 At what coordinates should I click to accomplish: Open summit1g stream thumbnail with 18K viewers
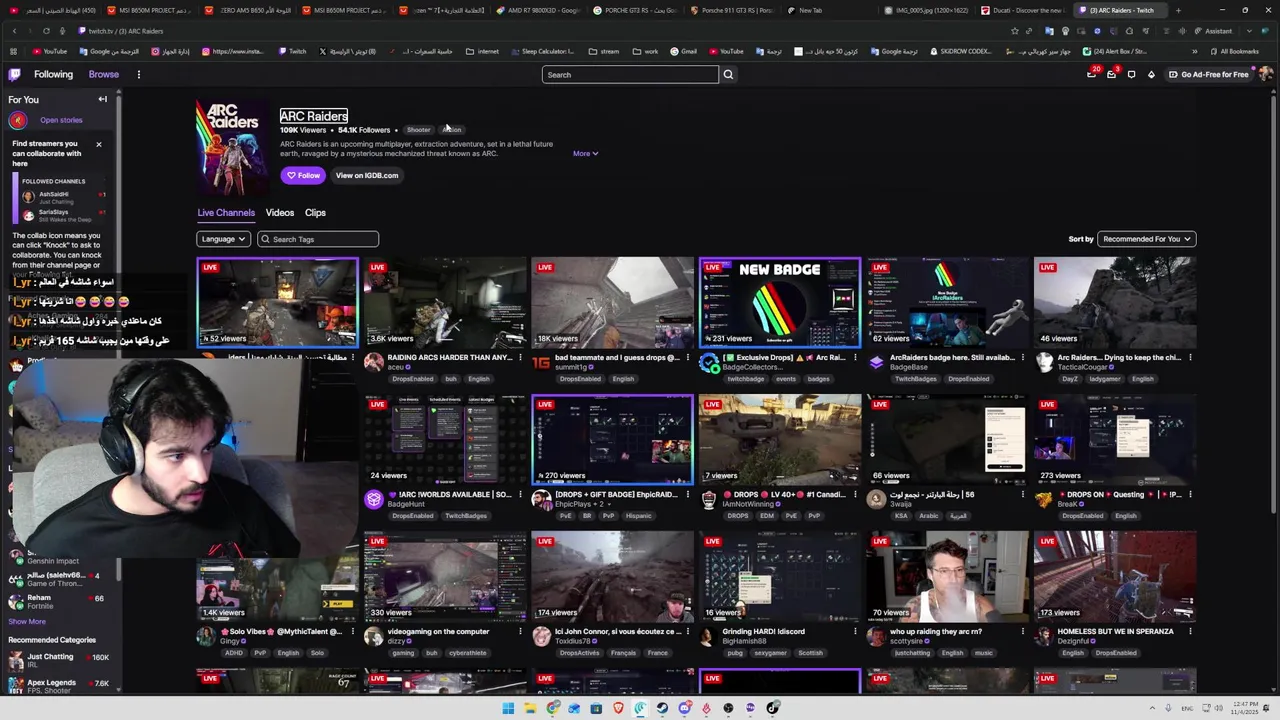tap(612, 302)
